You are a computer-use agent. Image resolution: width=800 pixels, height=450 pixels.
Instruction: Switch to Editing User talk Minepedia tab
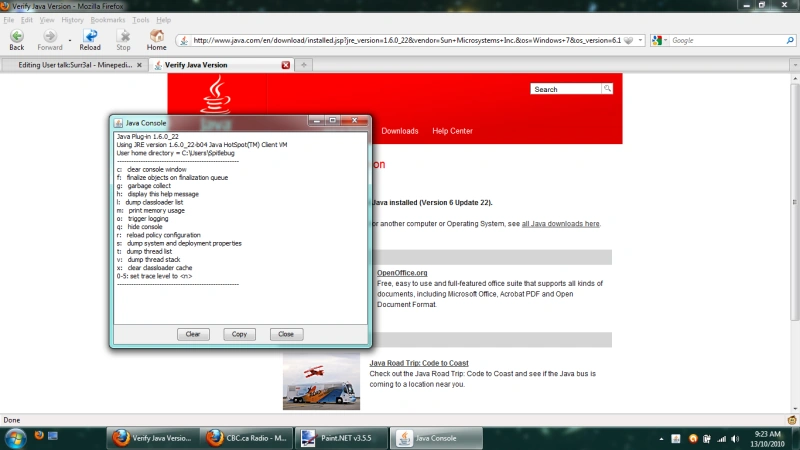(x=75, y=65)
